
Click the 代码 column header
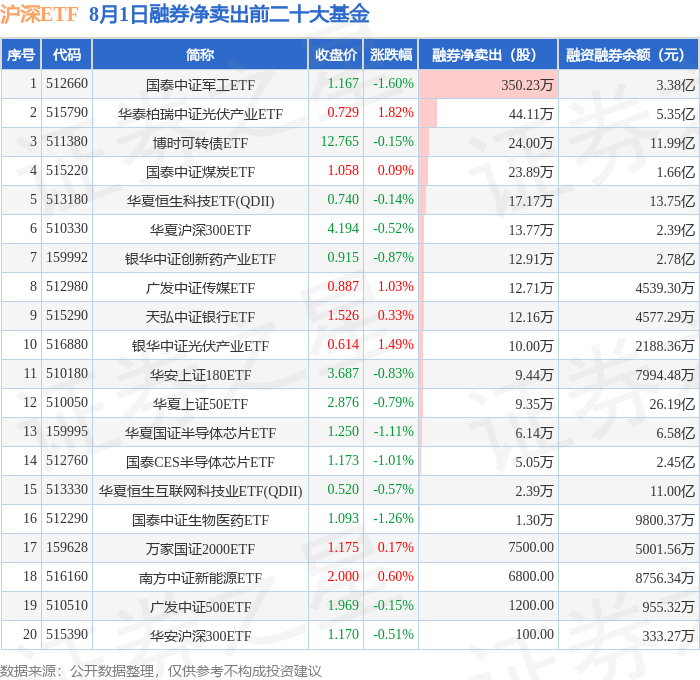click(x=67, y=54)
